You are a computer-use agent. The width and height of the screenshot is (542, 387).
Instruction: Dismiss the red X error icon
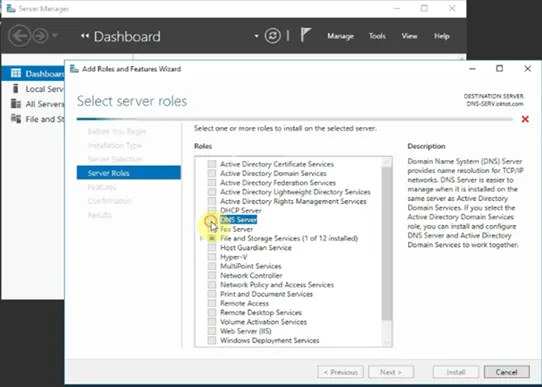(525, 119)
